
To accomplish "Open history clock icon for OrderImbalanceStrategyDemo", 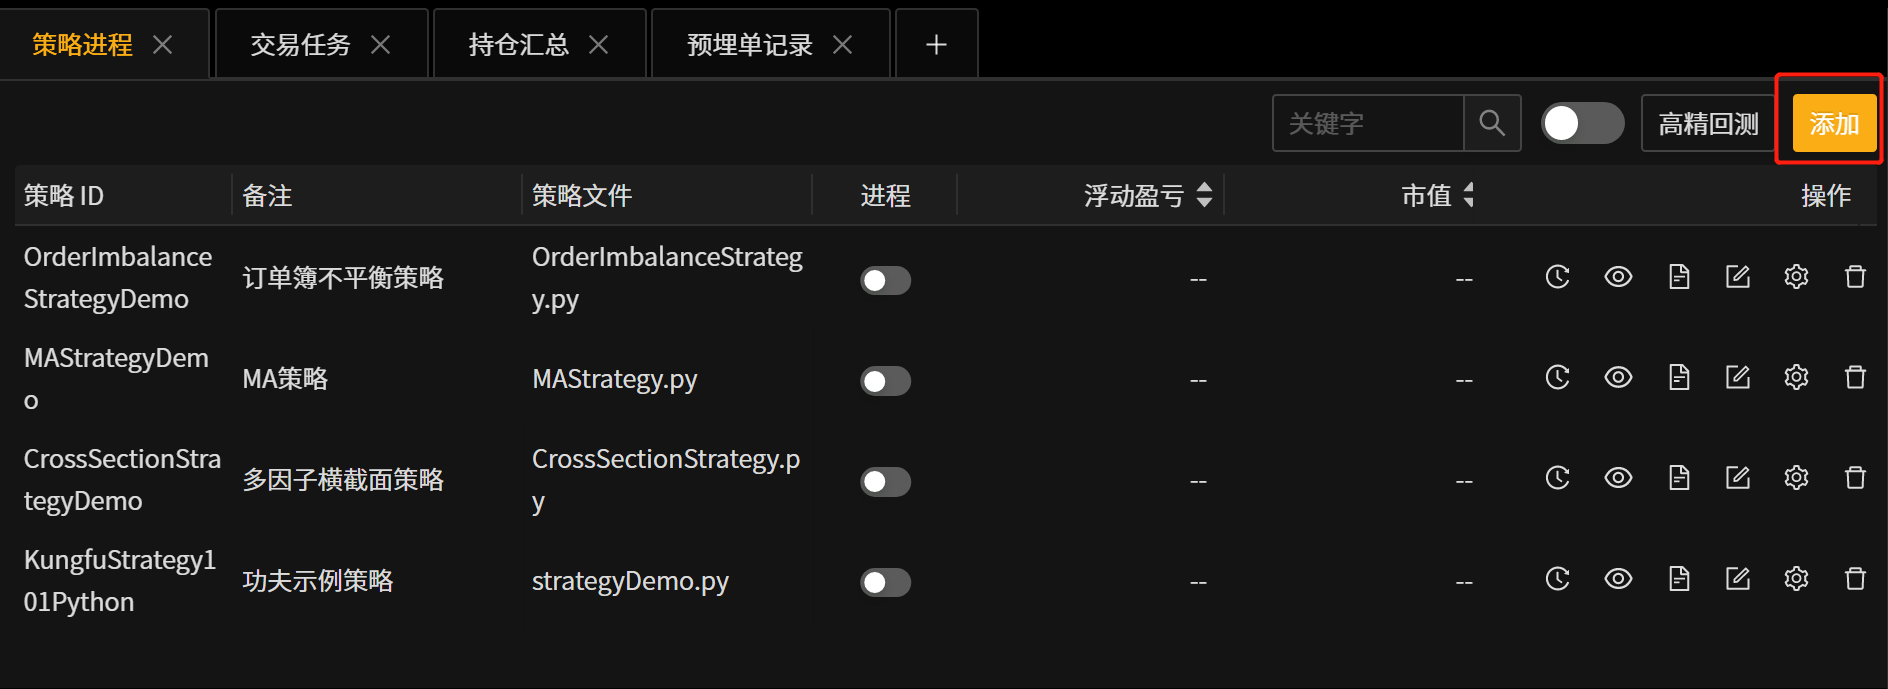I will pyautogui.click(x=1557, y=277).
